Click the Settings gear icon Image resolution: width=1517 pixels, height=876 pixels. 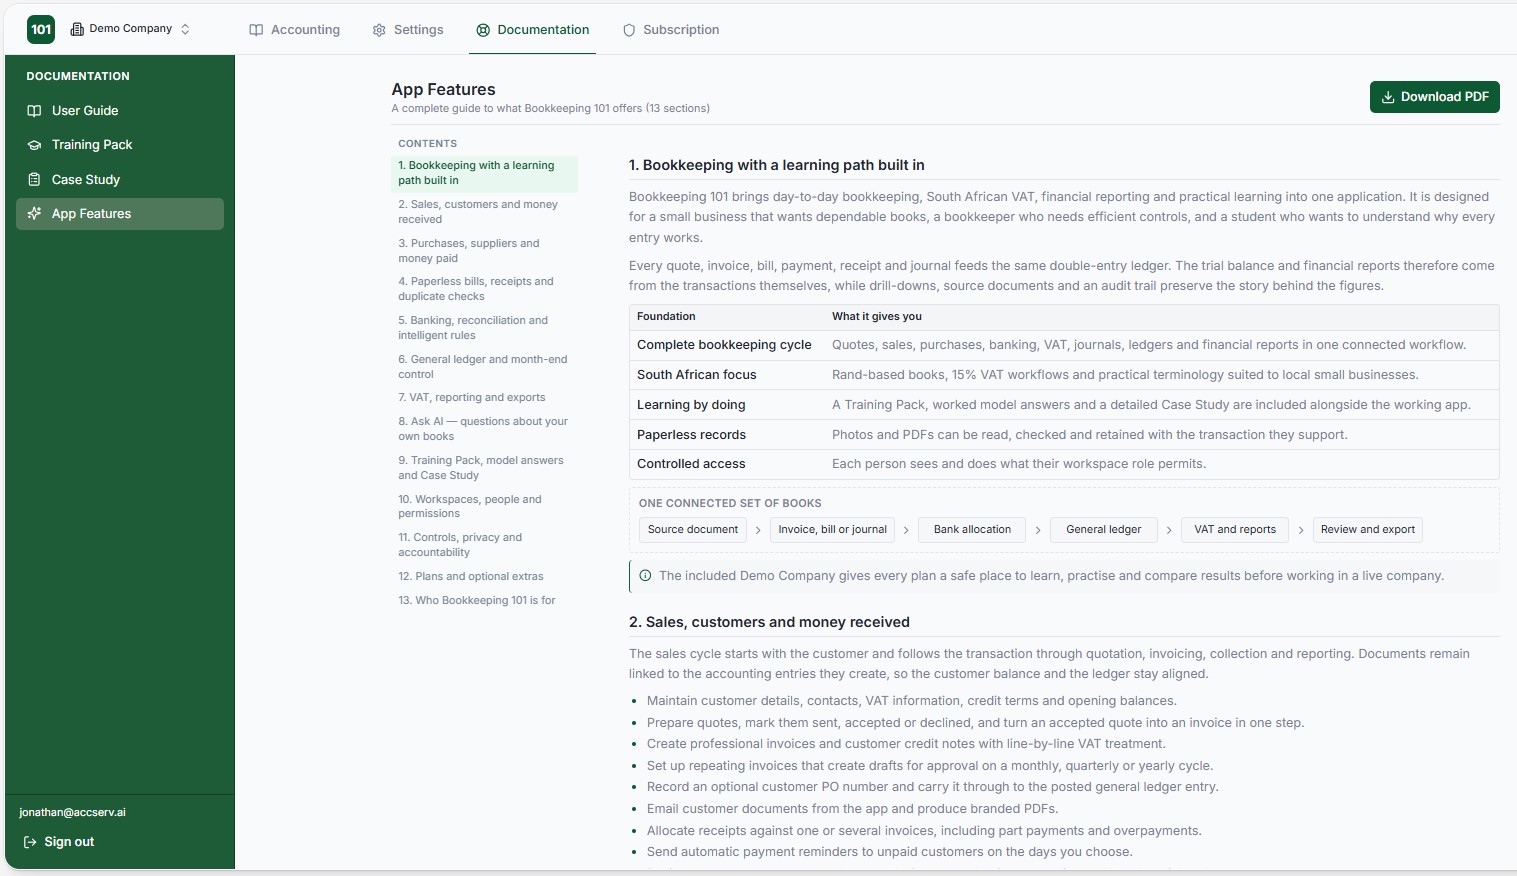coord(379,30)
